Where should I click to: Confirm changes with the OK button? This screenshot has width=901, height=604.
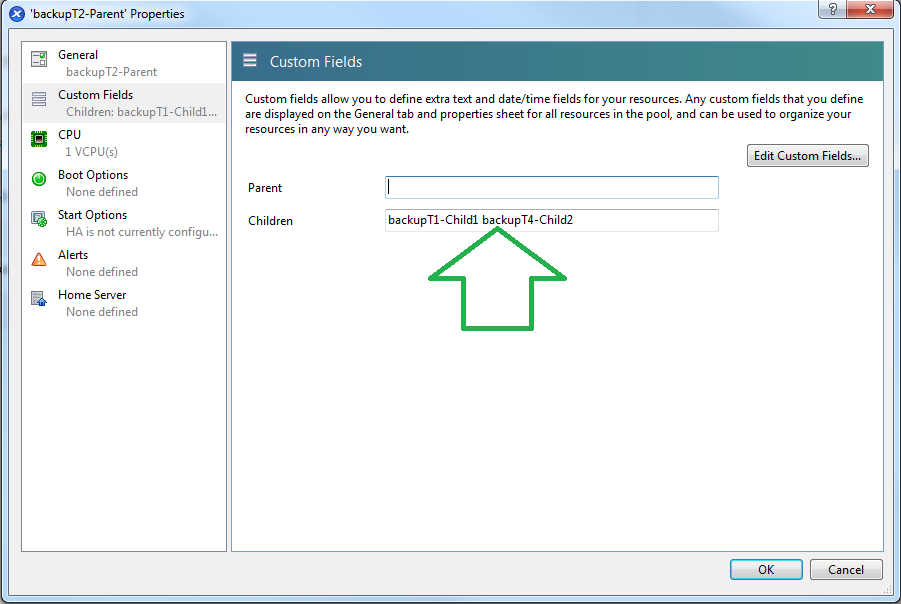(x=766, y=570)
